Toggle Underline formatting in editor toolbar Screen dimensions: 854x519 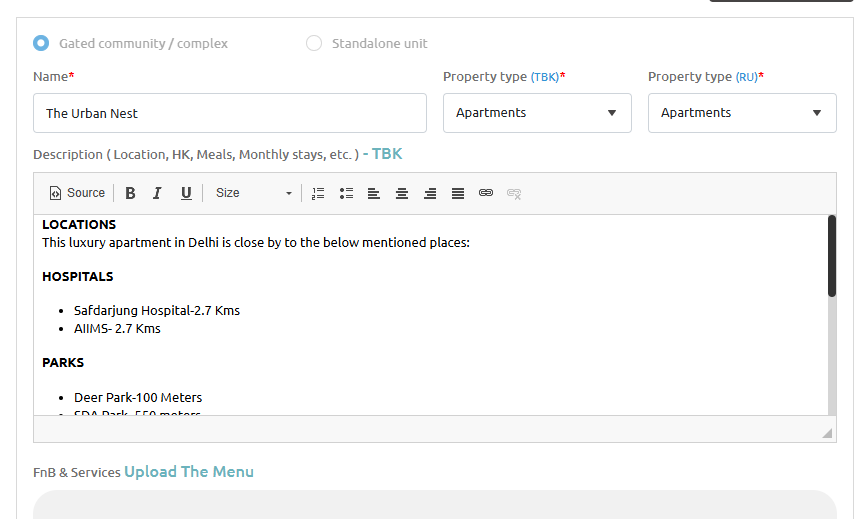[x=186, y=193]
